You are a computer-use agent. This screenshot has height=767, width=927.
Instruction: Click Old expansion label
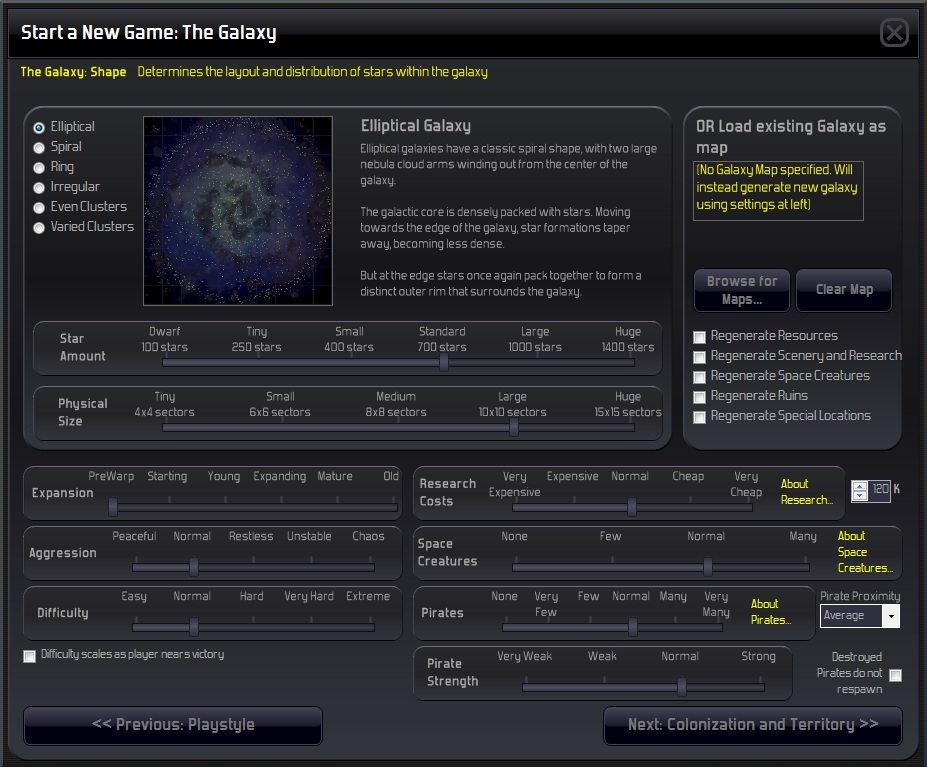pos(391,477)
